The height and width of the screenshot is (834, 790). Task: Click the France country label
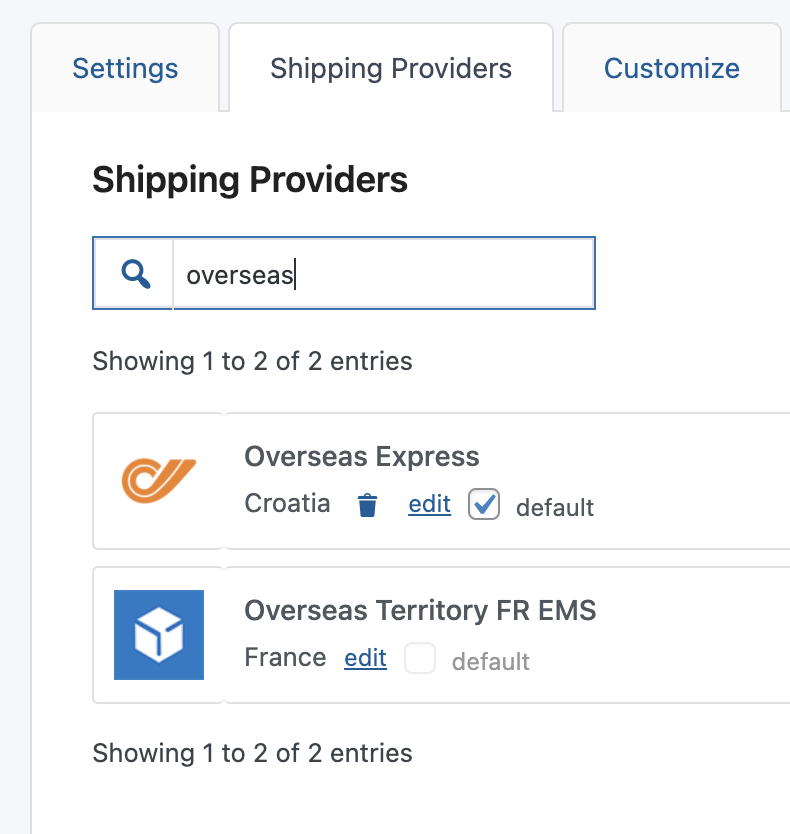tap(285, 658)
